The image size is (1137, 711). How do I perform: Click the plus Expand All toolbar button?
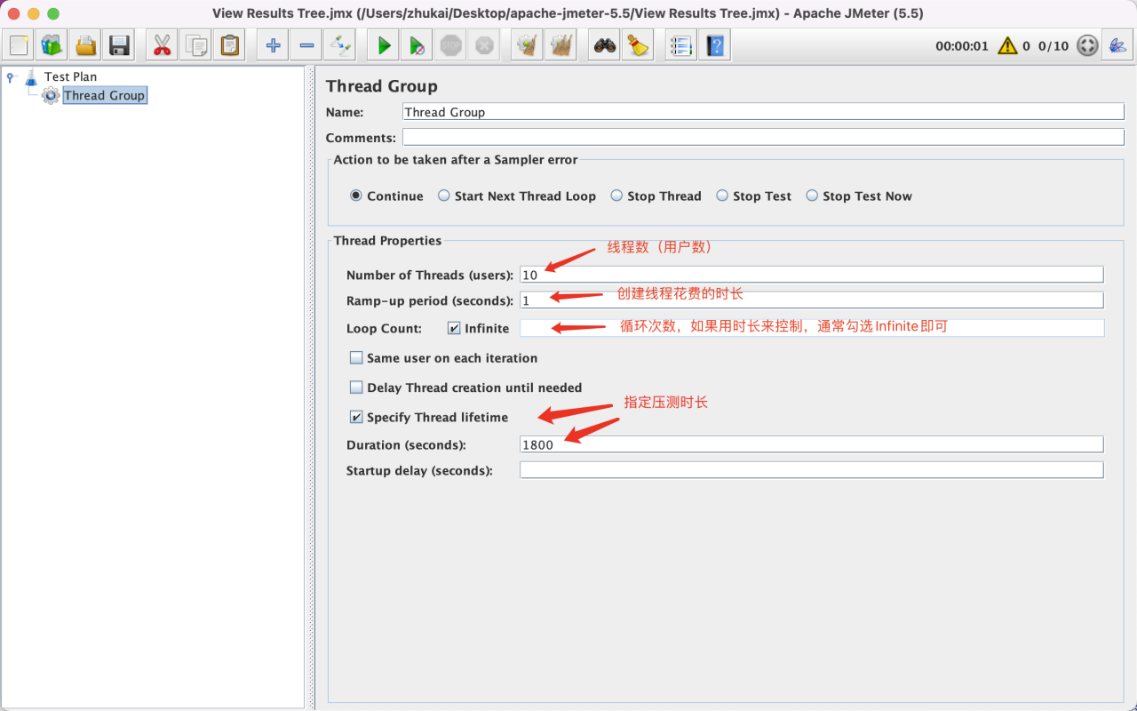pos(273,45)
